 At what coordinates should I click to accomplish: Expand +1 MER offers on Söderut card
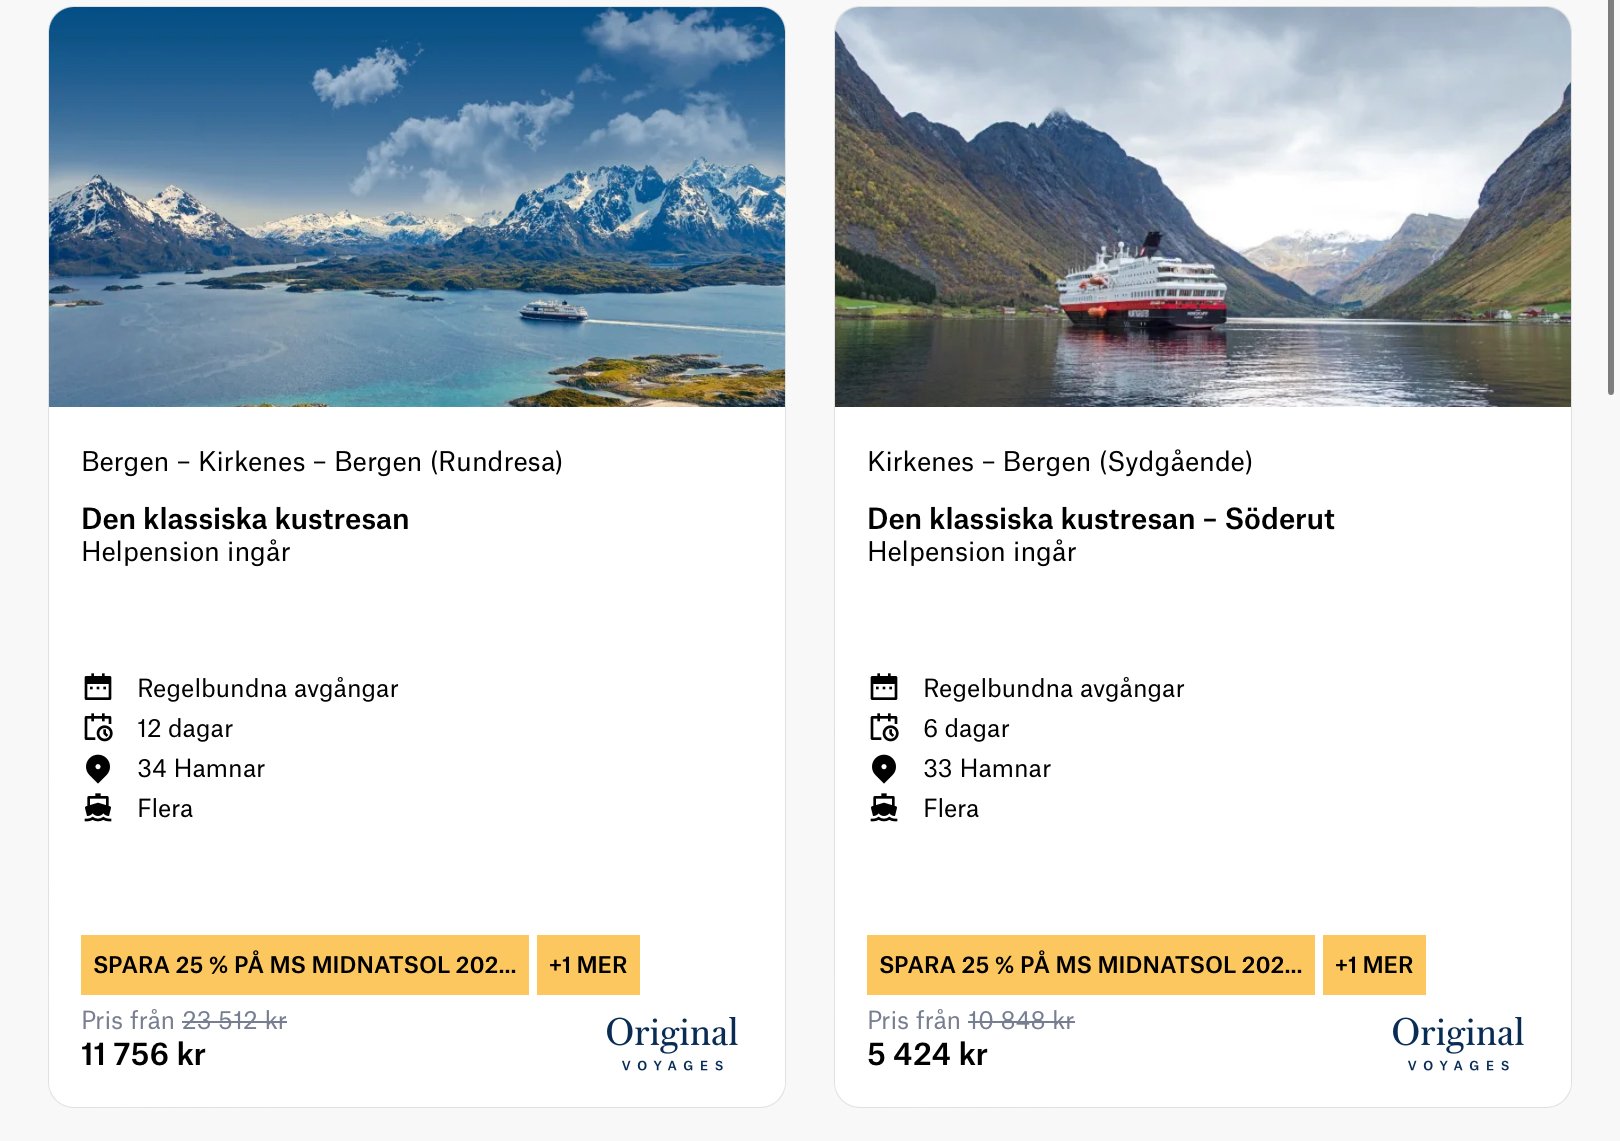pos(1374,965)
